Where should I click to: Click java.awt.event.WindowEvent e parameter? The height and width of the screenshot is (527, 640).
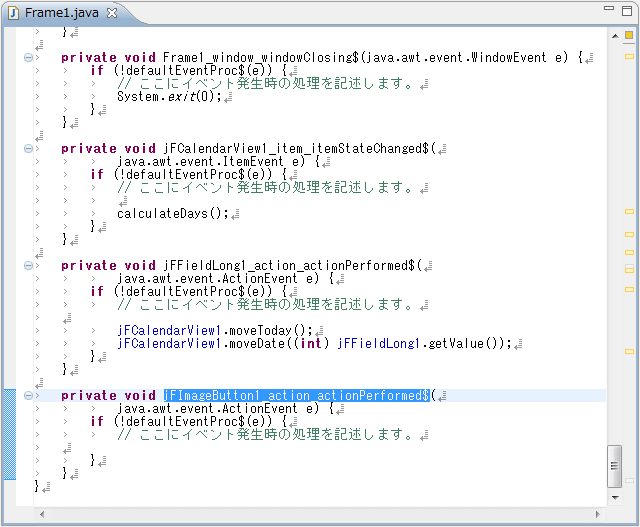[465, 58]
